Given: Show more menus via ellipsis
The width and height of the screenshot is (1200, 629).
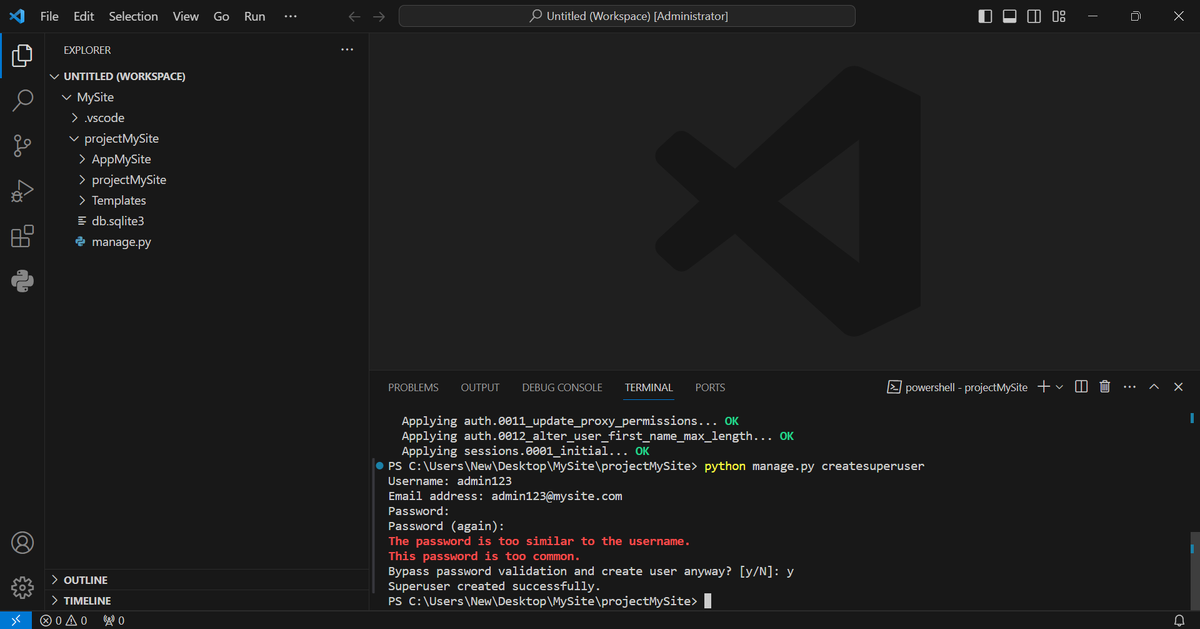Looking at the screenshot, I should tap(290, 16).
